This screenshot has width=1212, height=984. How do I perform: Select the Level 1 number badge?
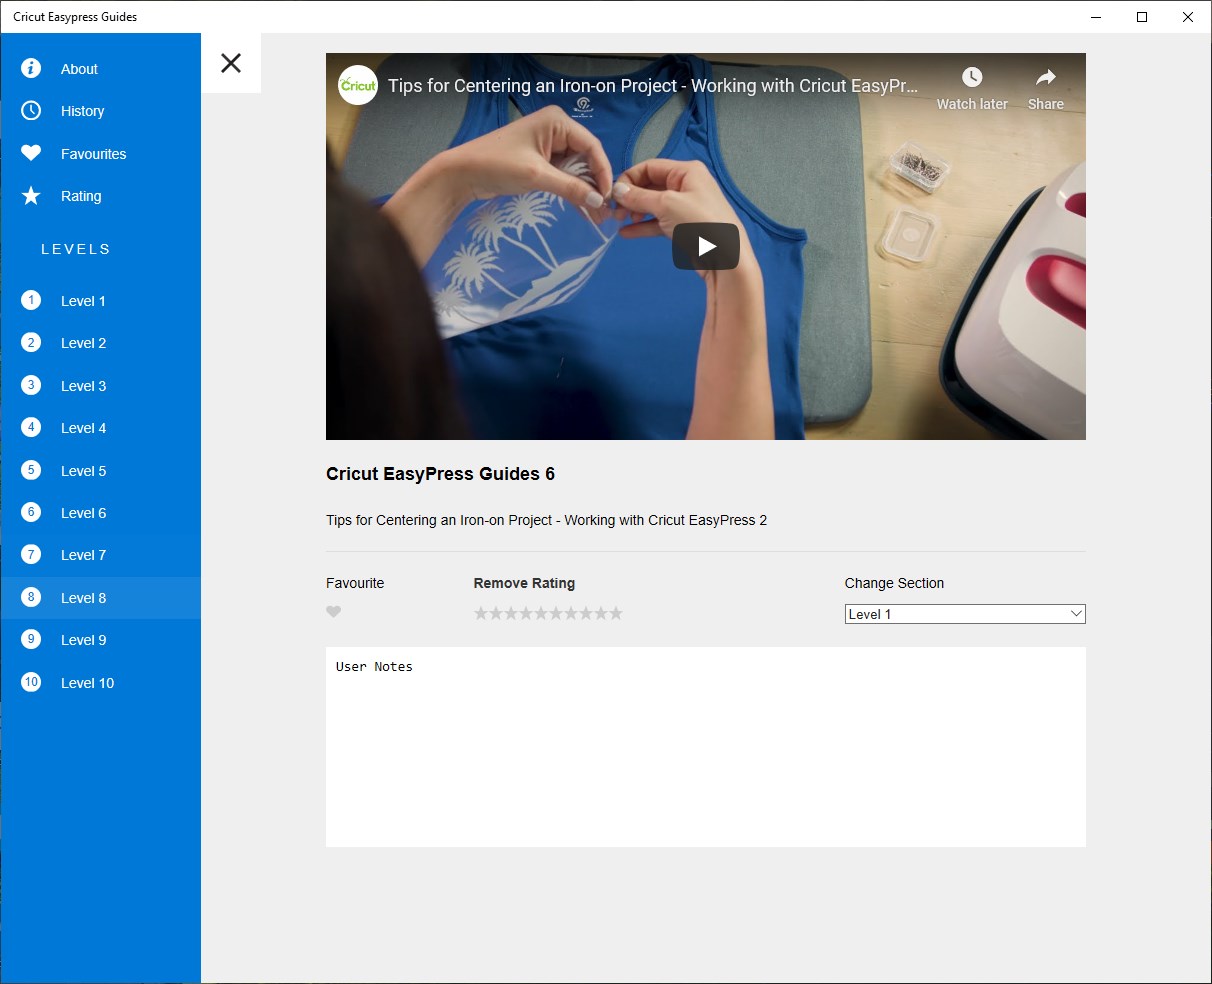click(31, 300)
